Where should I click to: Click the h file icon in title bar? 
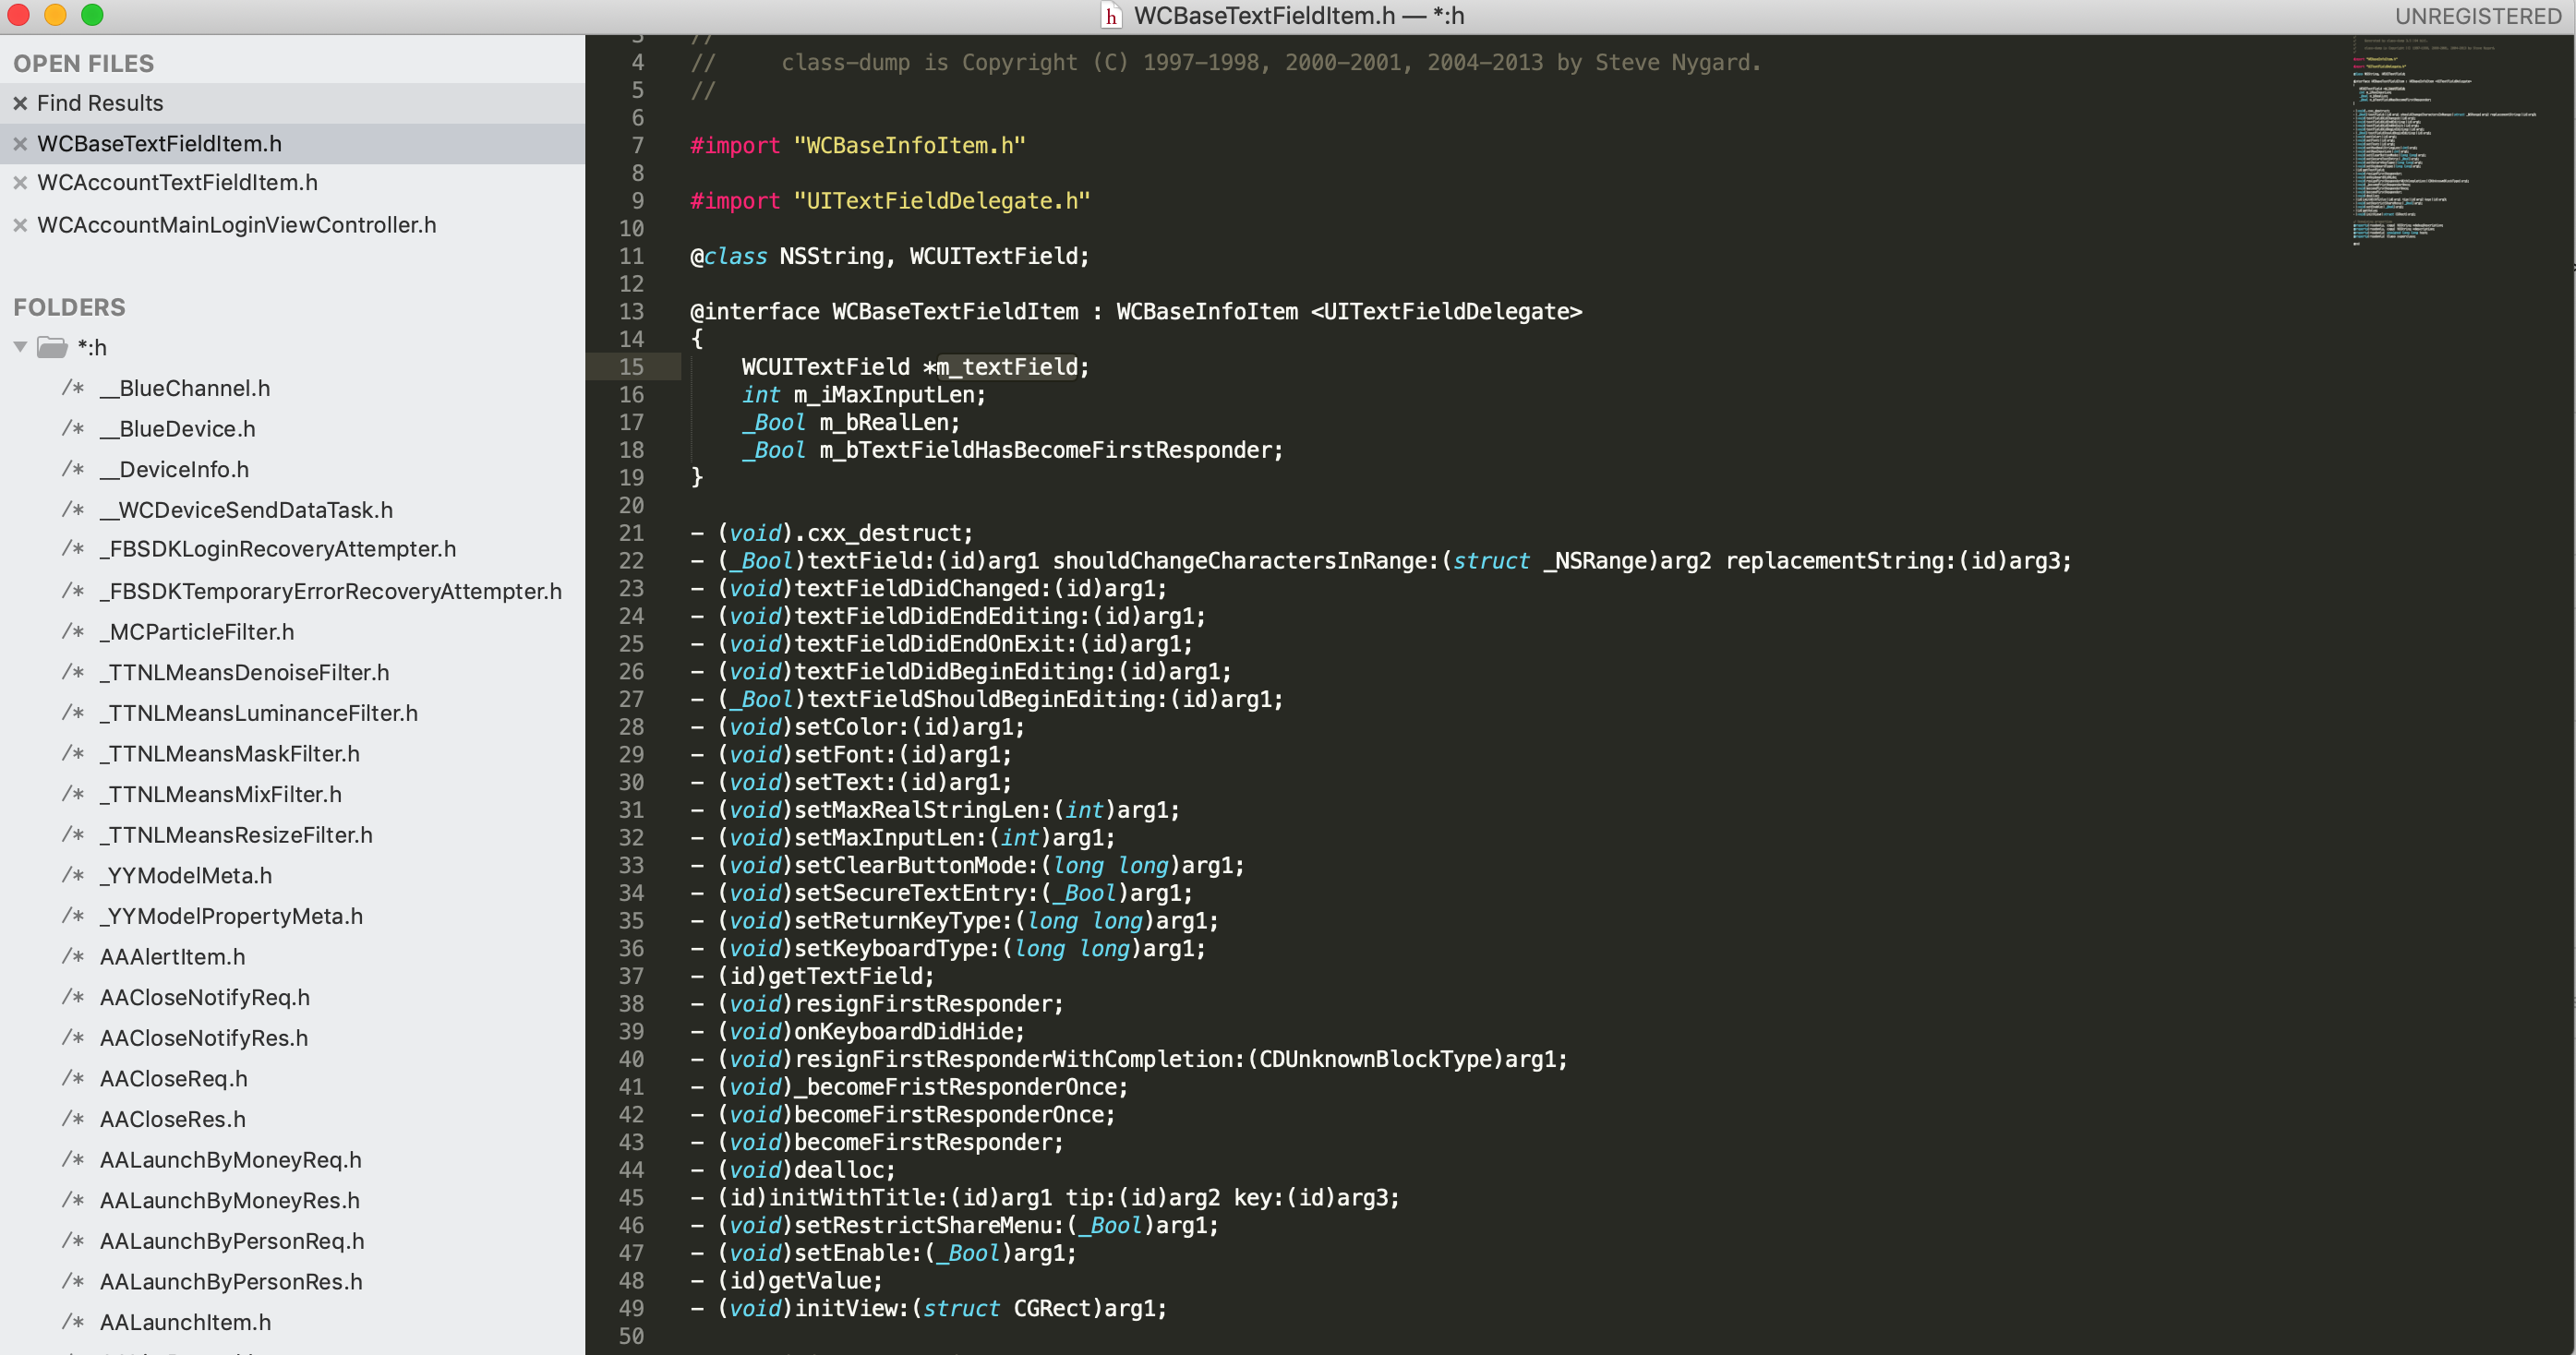(1110, 16)
